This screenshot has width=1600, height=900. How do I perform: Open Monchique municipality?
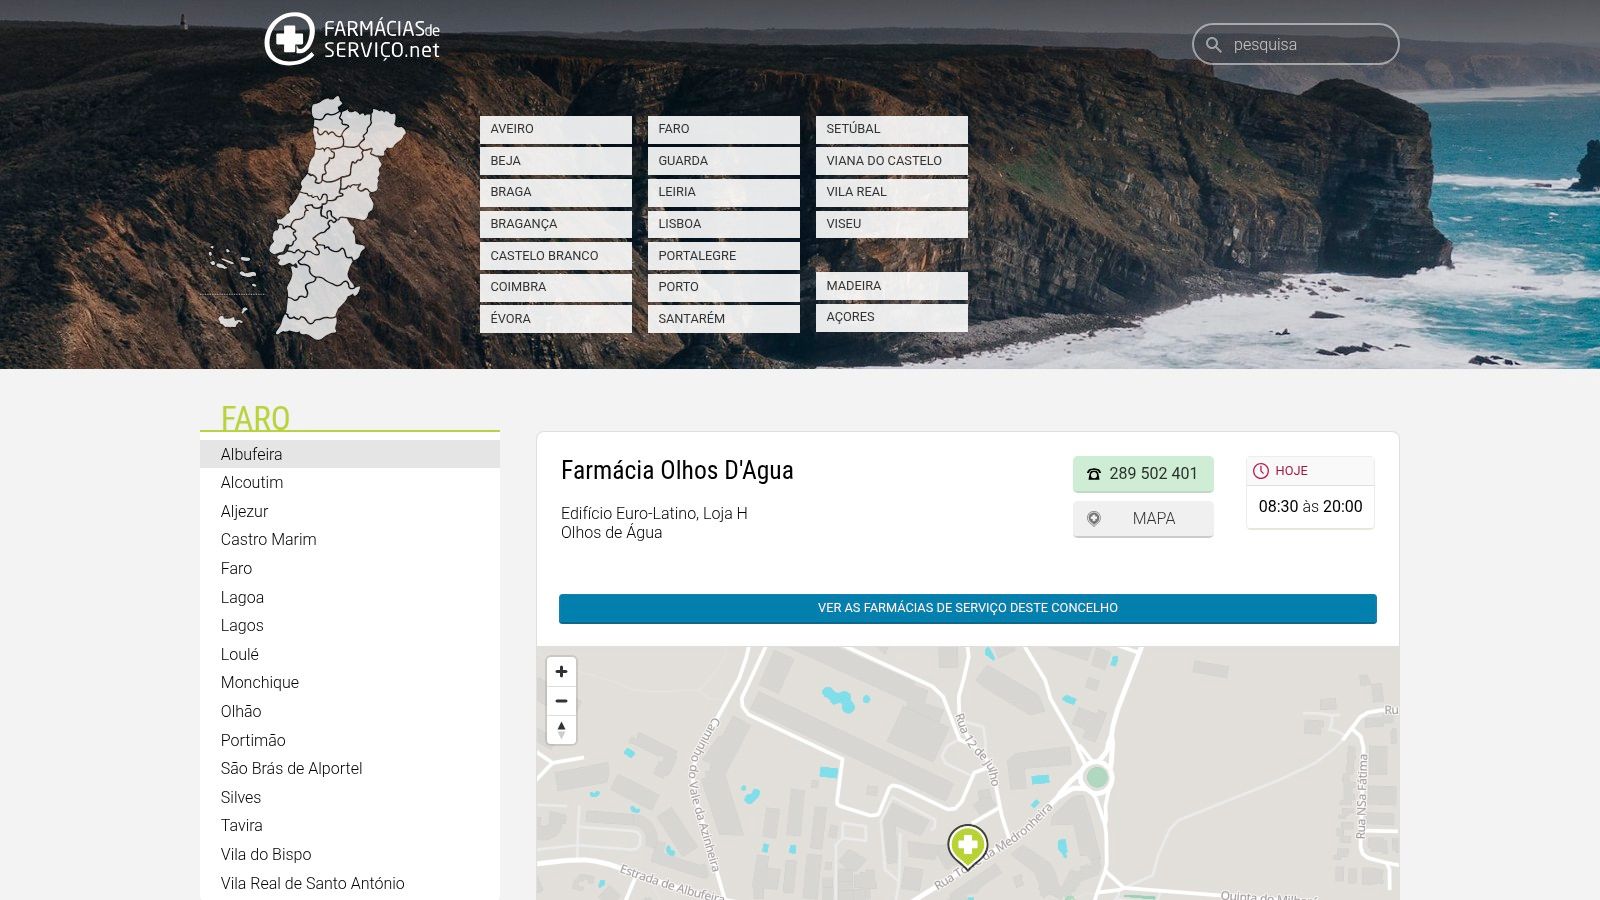tap(350, 683)
